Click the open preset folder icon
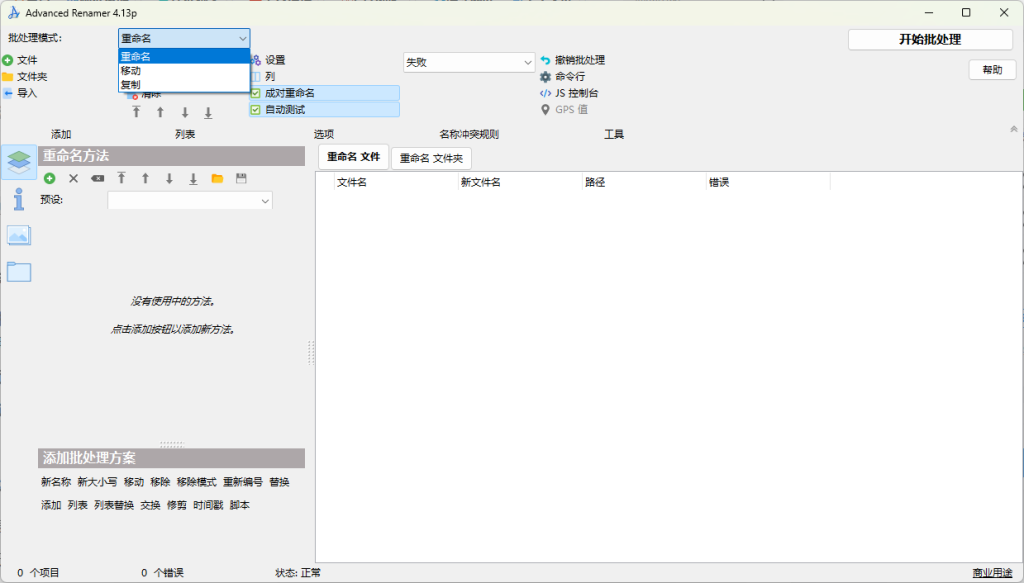 click(217, 178)
